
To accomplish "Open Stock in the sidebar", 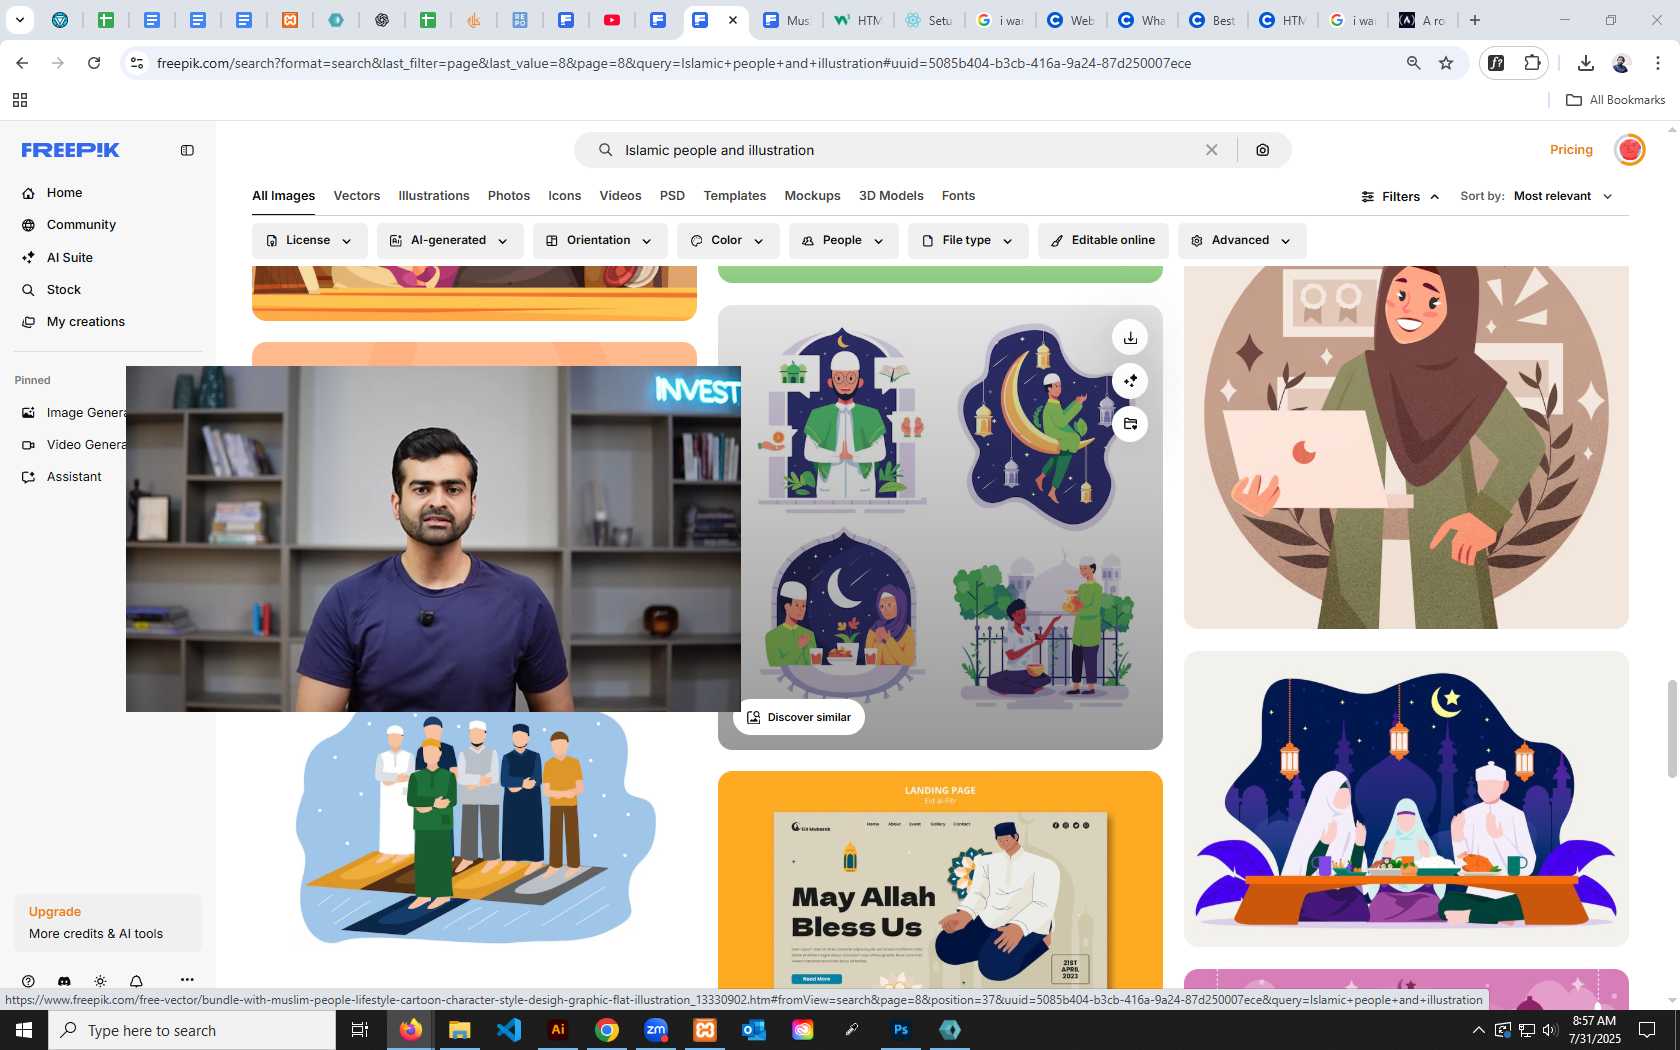I will 63,290.
